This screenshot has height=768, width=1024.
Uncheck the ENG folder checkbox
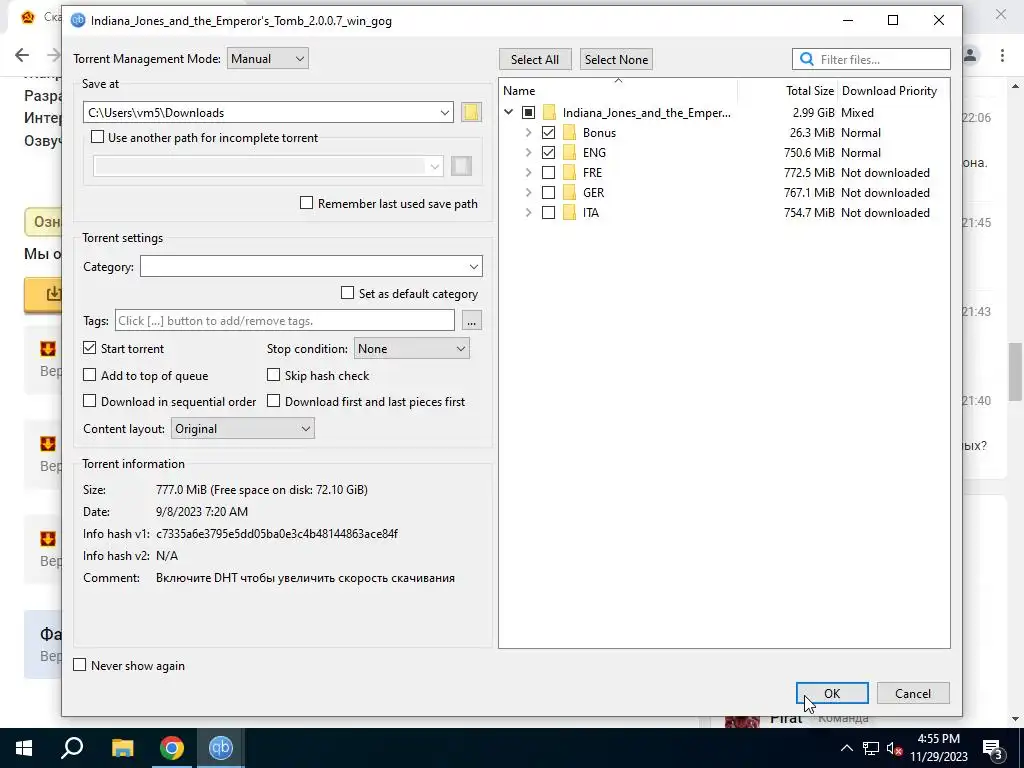pyautogui.click(x=549, y=153)
